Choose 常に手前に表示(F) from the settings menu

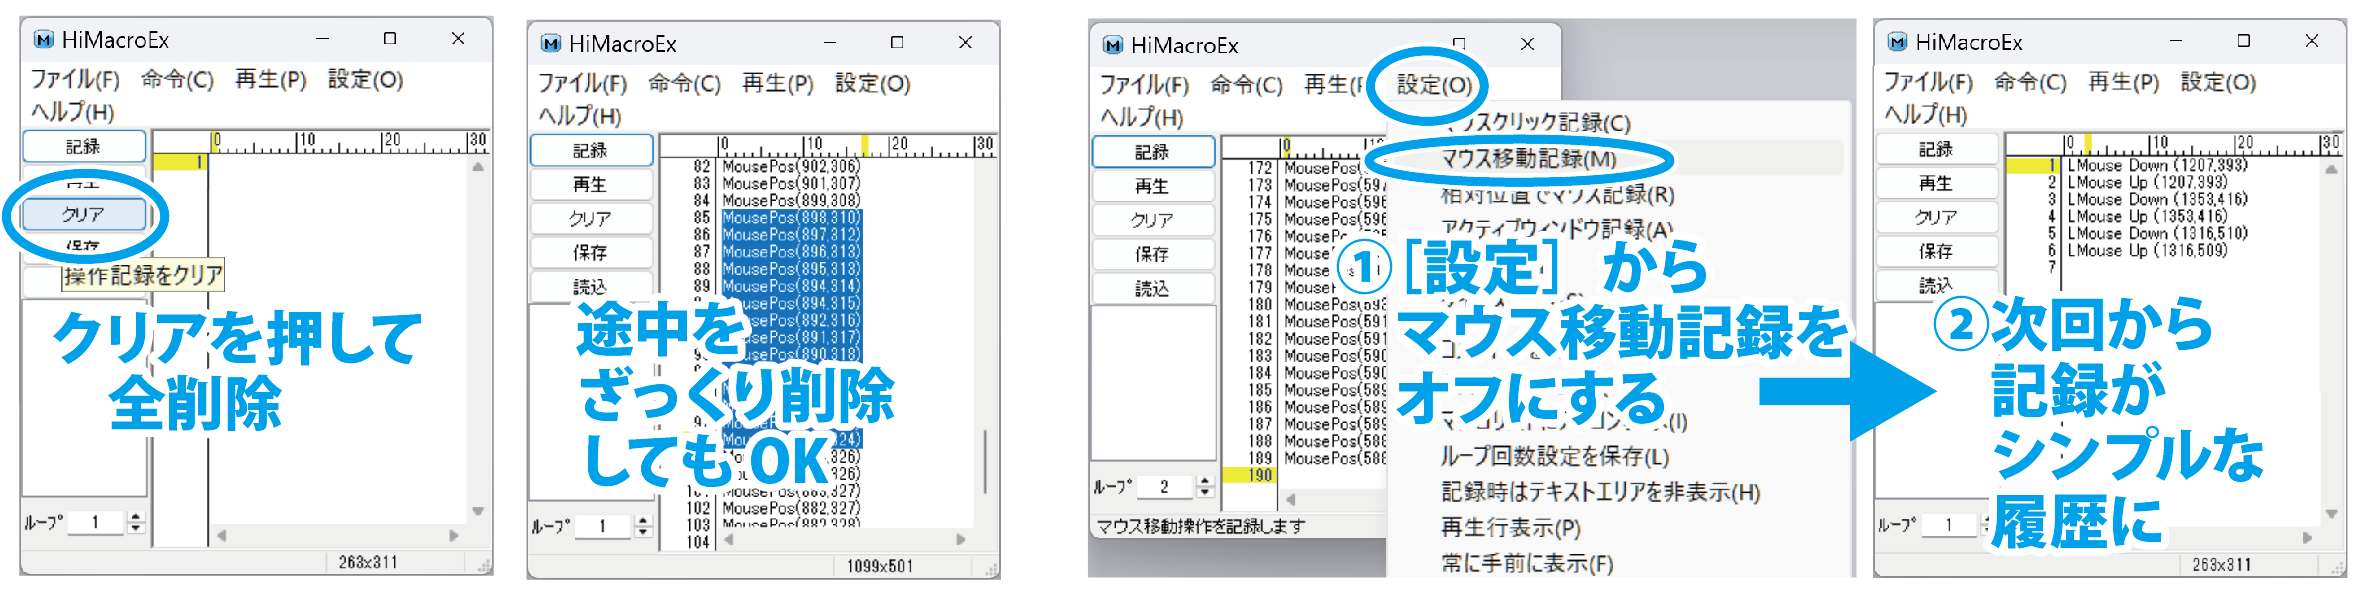(1527, 564)
